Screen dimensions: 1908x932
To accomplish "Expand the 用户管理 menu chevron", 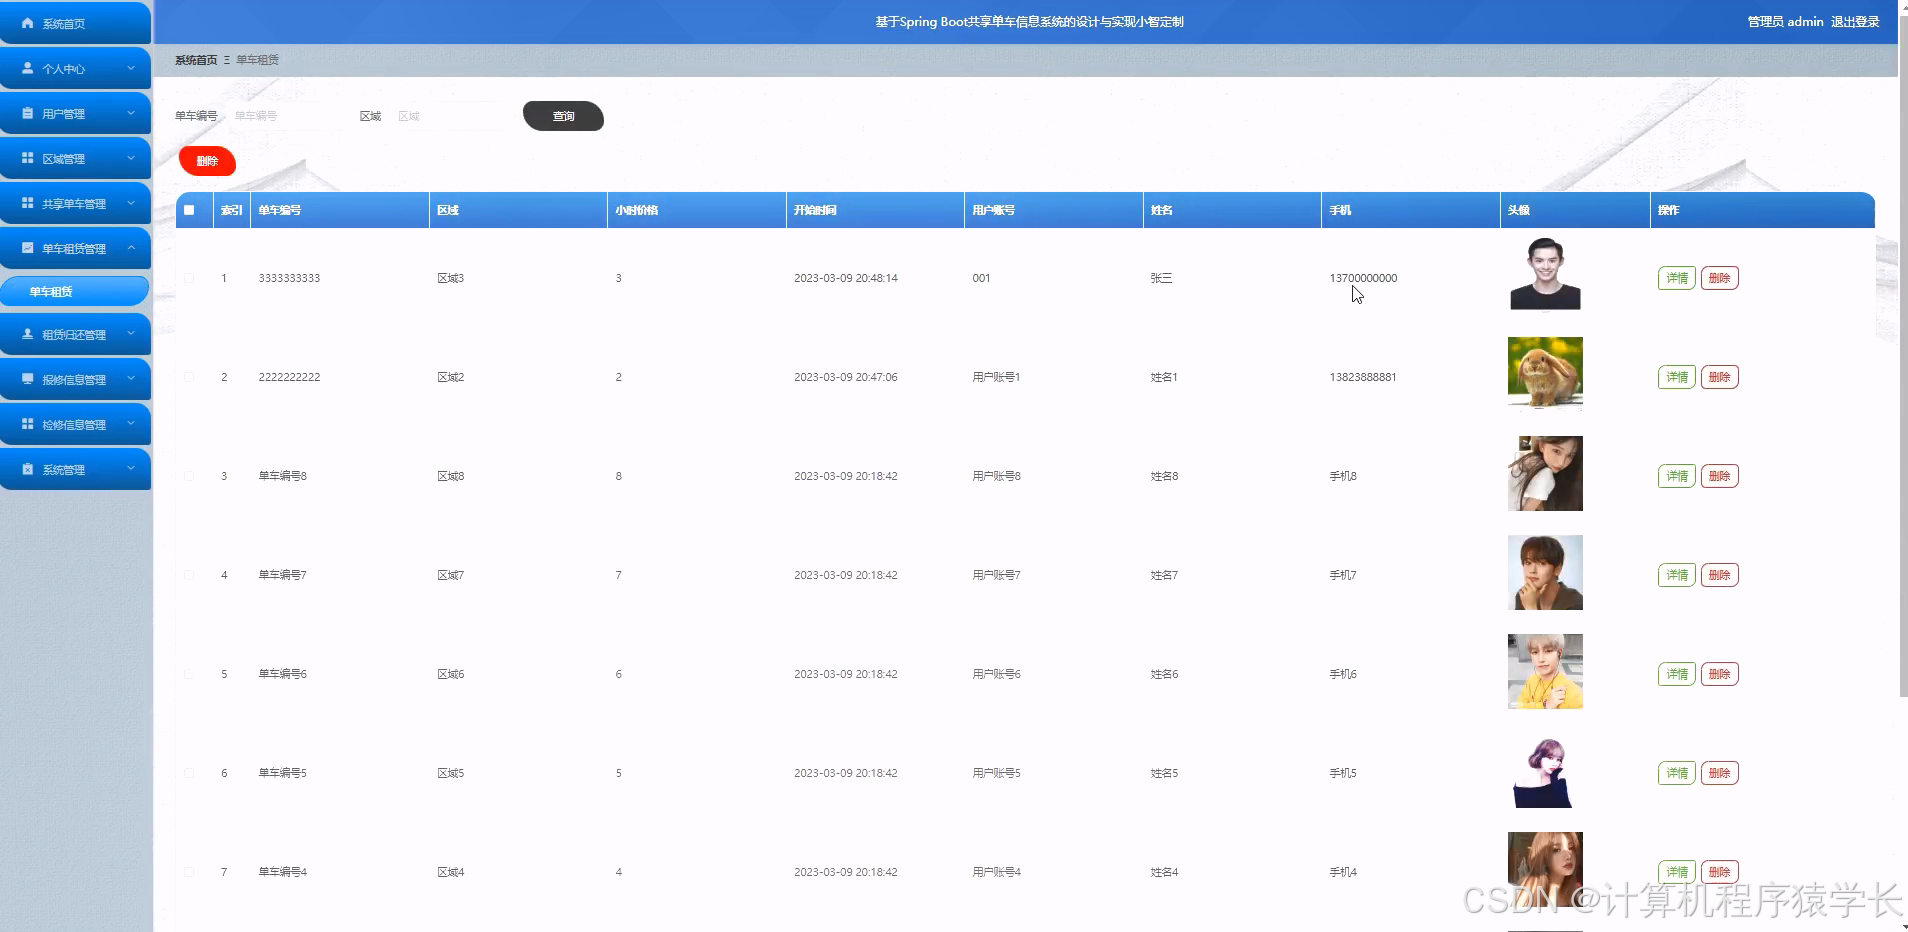I will (131, 113).
